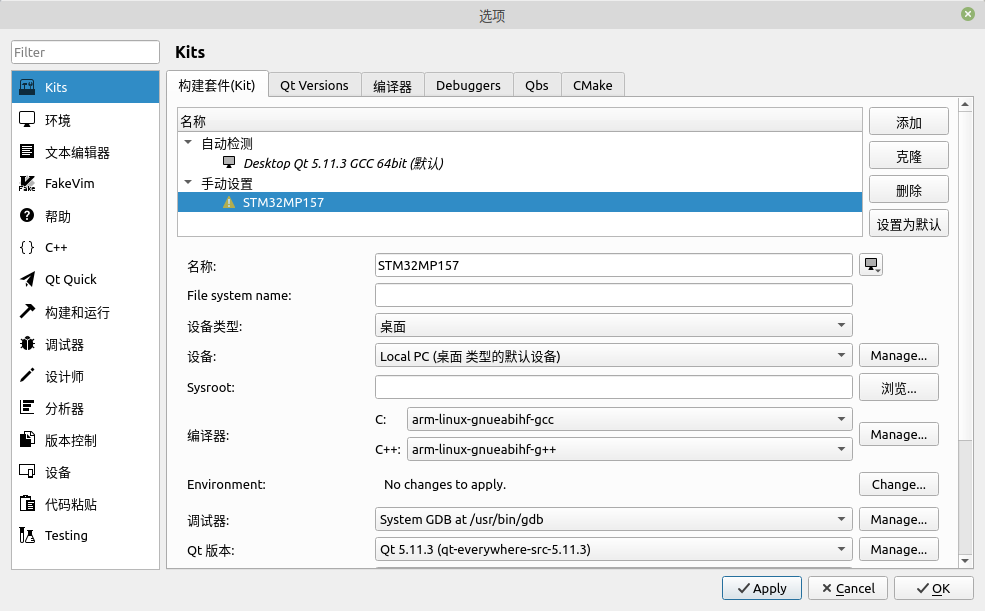Click the vertical scrollbar down arrow

click(966, 561)
